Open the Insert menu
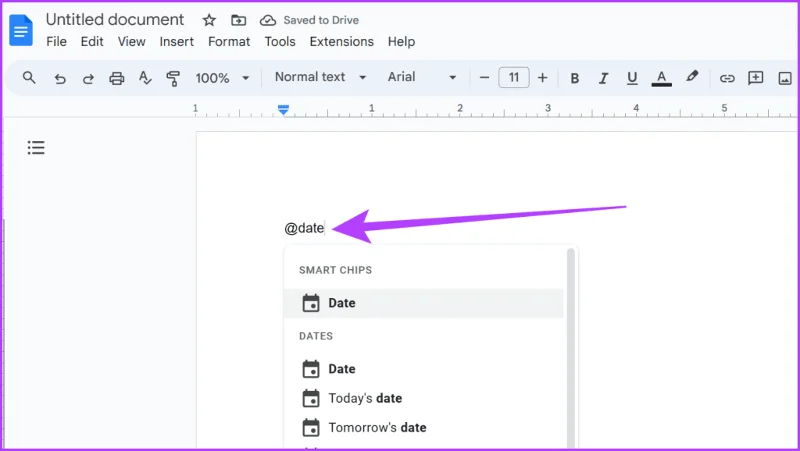Image resolution: width=800 pixels, height=451 pixels. 177,41
